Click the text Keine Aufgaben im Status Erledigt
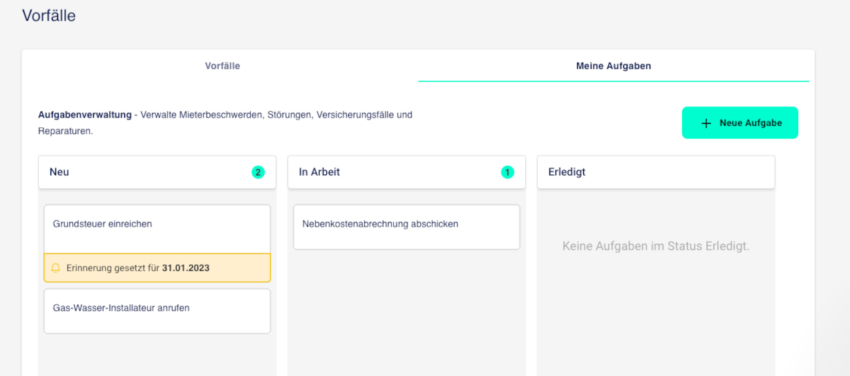Screen dimensions: 850x376 coord(656,247)
